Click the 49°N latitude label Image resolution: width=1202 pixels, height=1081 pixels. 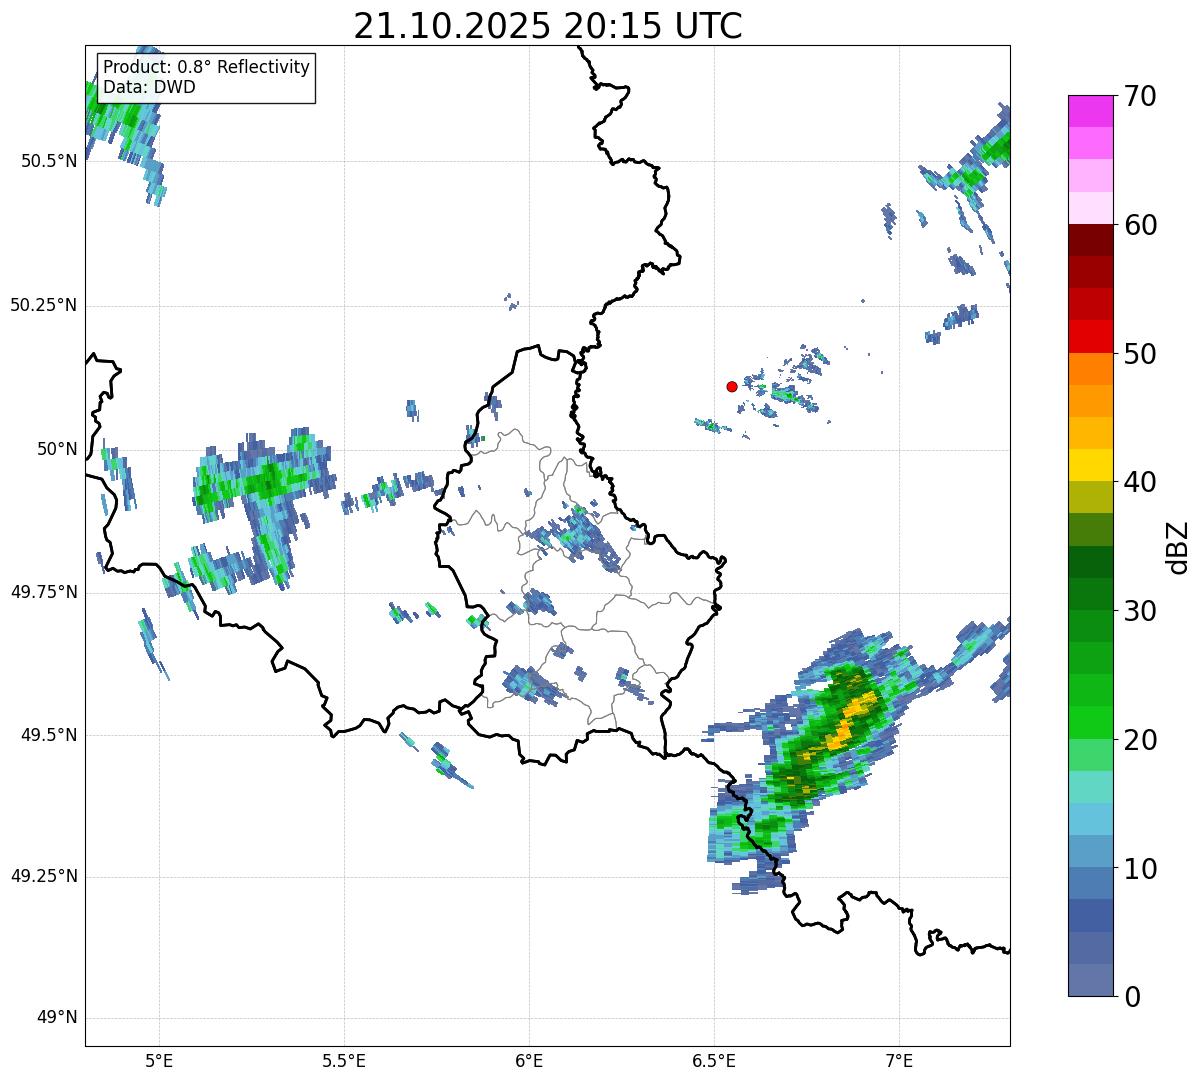(x=57, y=1018)
